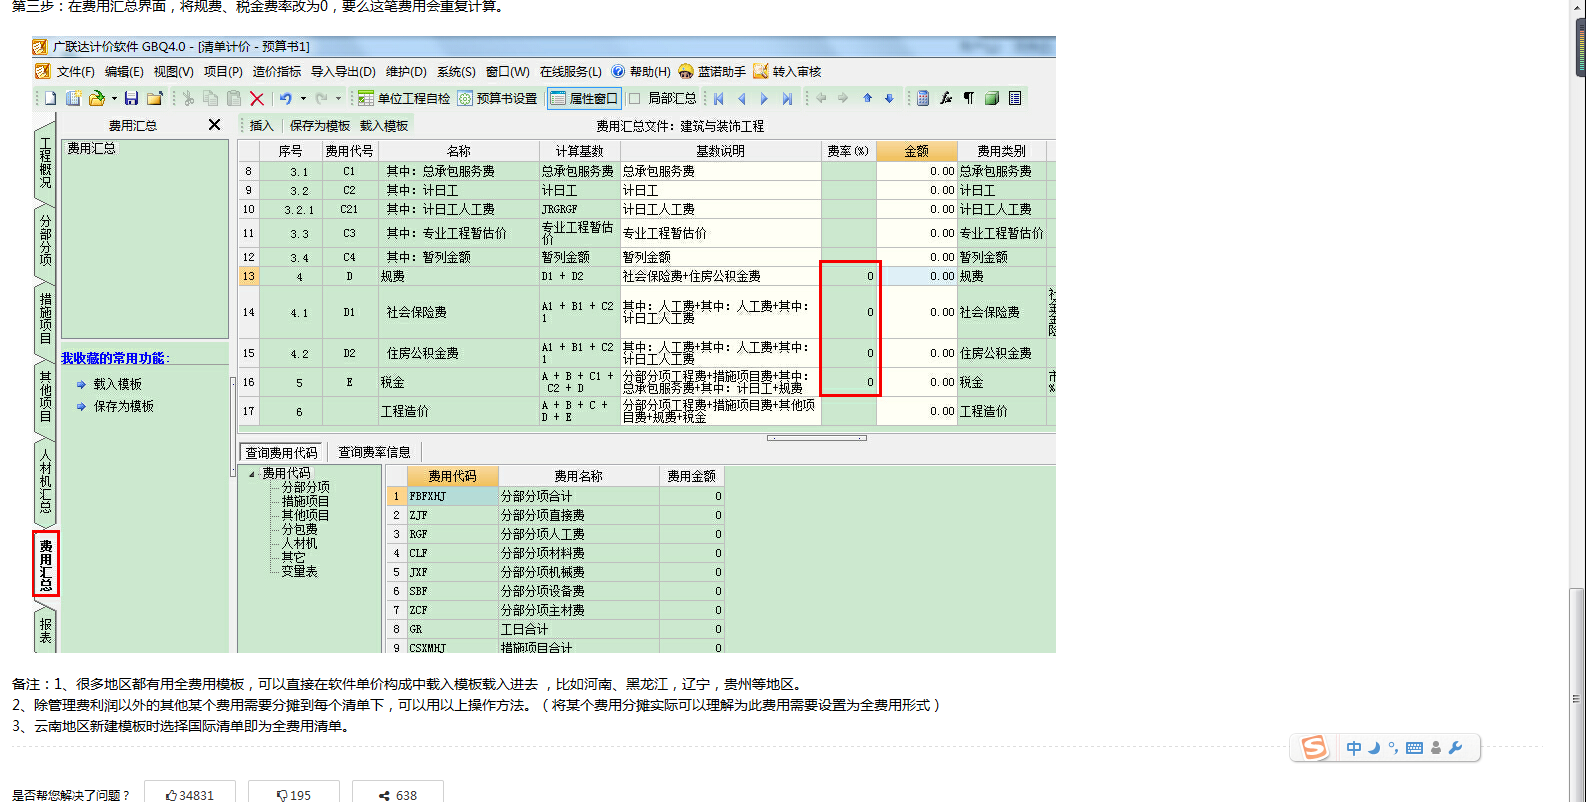The image size is (1586, 802).
Task: Toggle Sogou Chinese/English 中 mode
Action: click(x=1354, y=748)
